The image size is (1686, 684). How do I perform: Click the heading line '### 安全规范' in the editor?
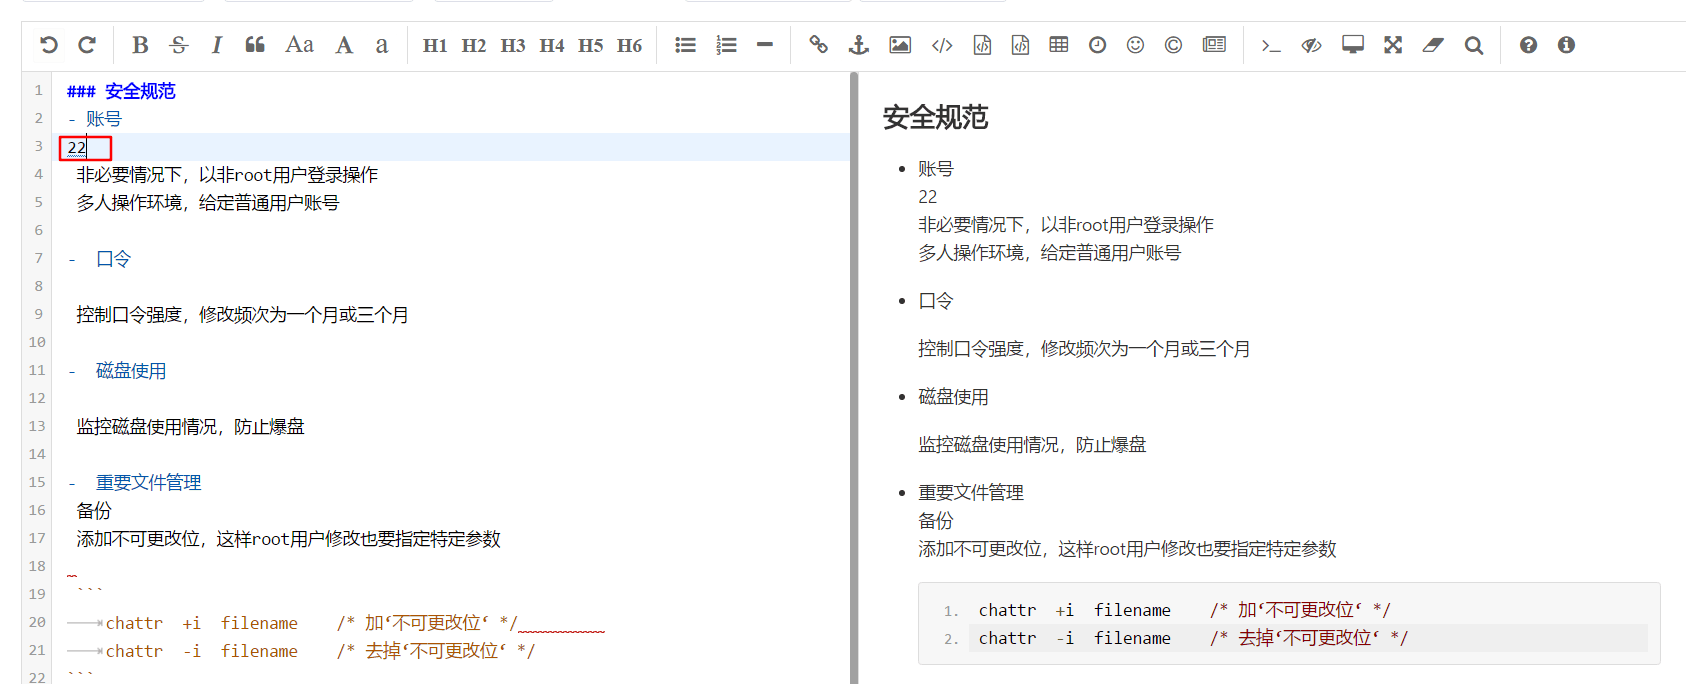click(x=121, y=91)
